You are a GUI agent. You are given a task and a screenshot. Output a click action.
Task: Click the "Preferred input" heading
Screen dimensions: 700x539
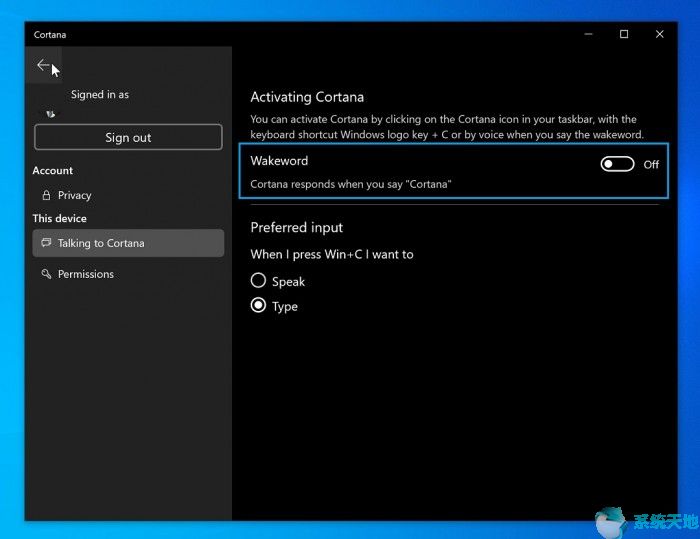297,228
